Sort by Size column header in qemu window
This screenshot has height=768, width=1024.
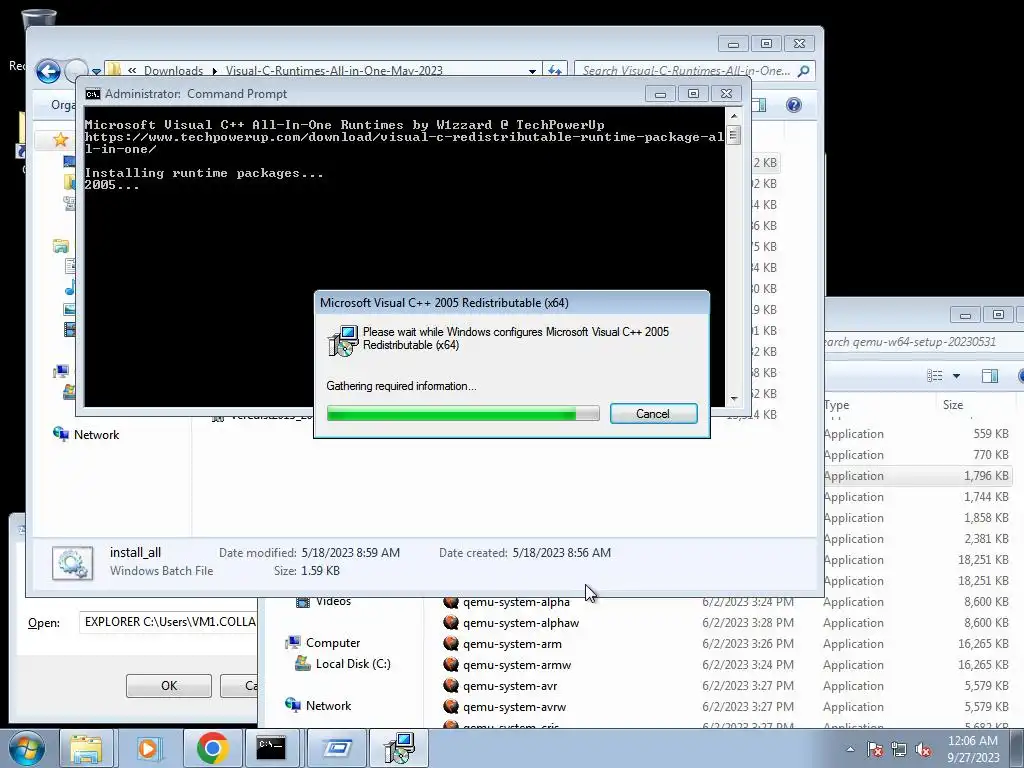click(x=953, y=405)
